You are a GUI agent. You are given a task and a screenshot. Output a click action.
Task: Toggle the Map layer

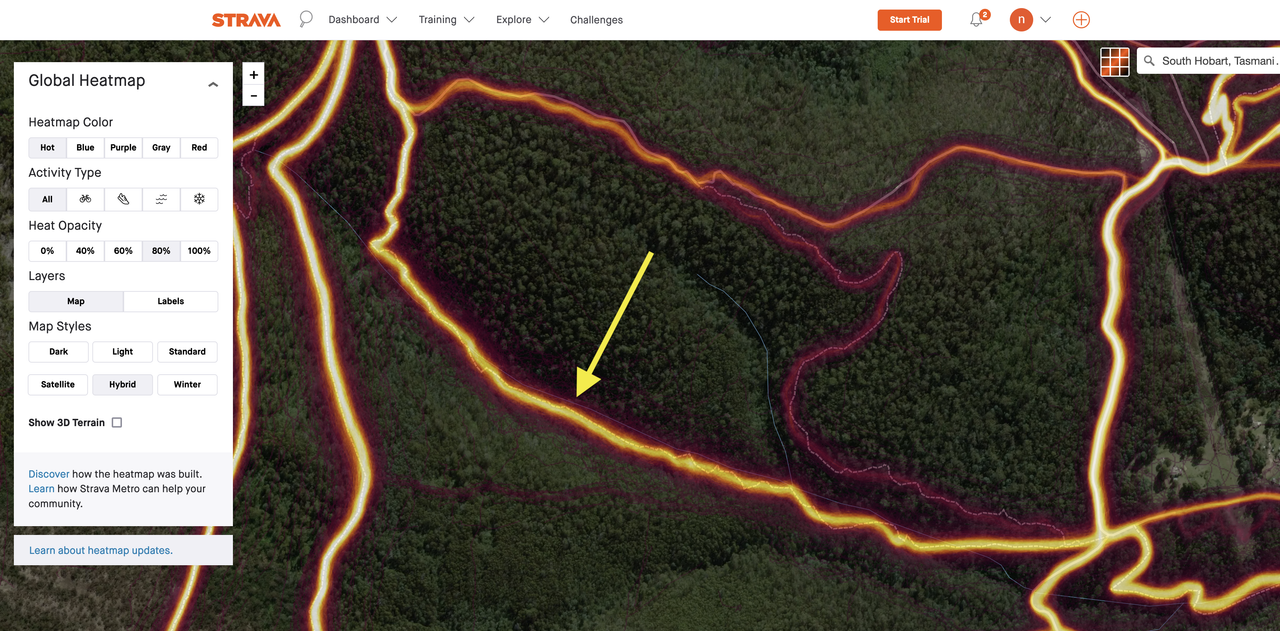(x=76, y=301)
